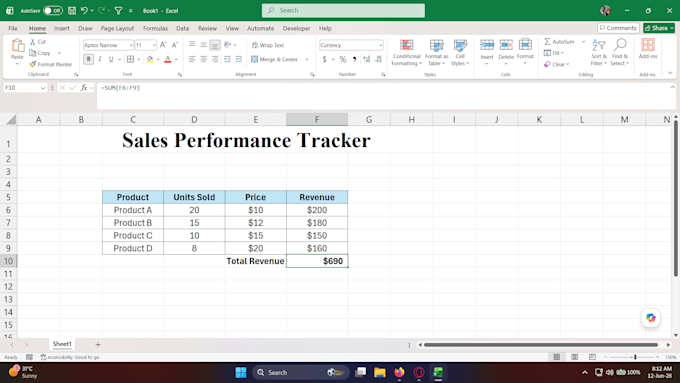Image resolution: width=680 pixels, height=383 pixels.
Task: Select the Sheet1 tab
Action: pyautogui.click(x=62, y=344)
